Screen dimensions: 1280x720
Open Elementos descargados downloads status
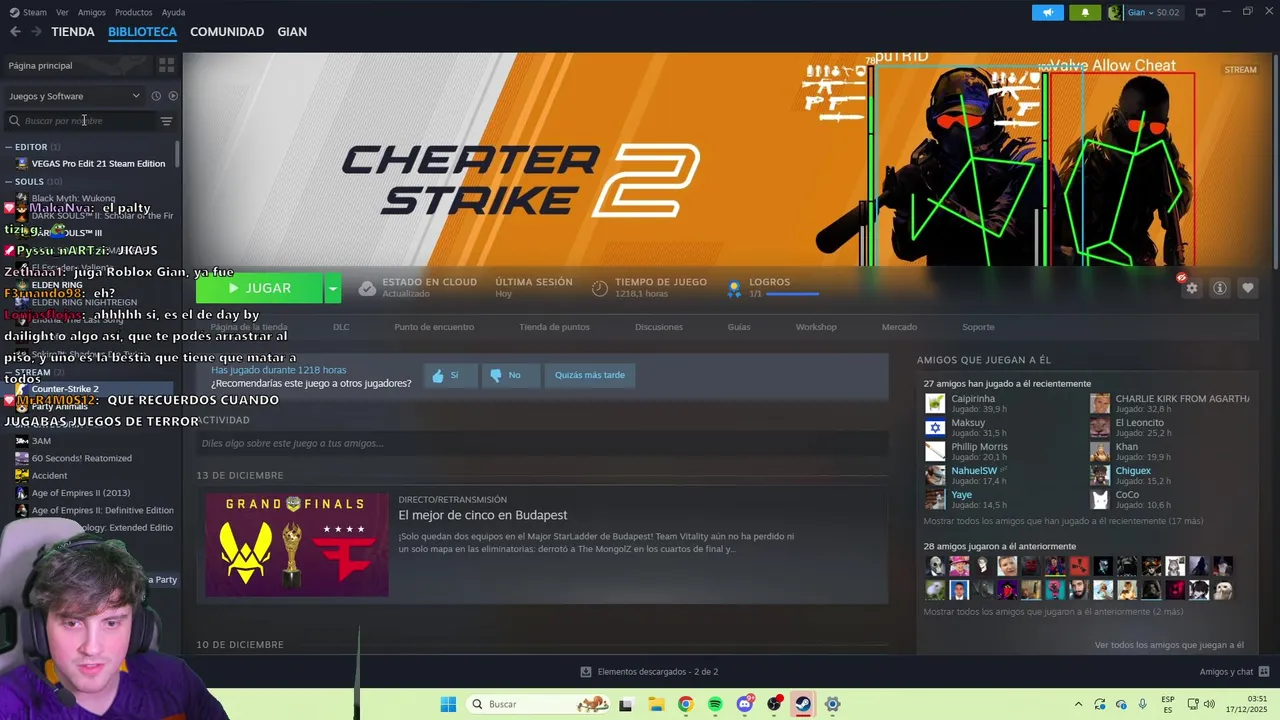[x=649, y=672]
